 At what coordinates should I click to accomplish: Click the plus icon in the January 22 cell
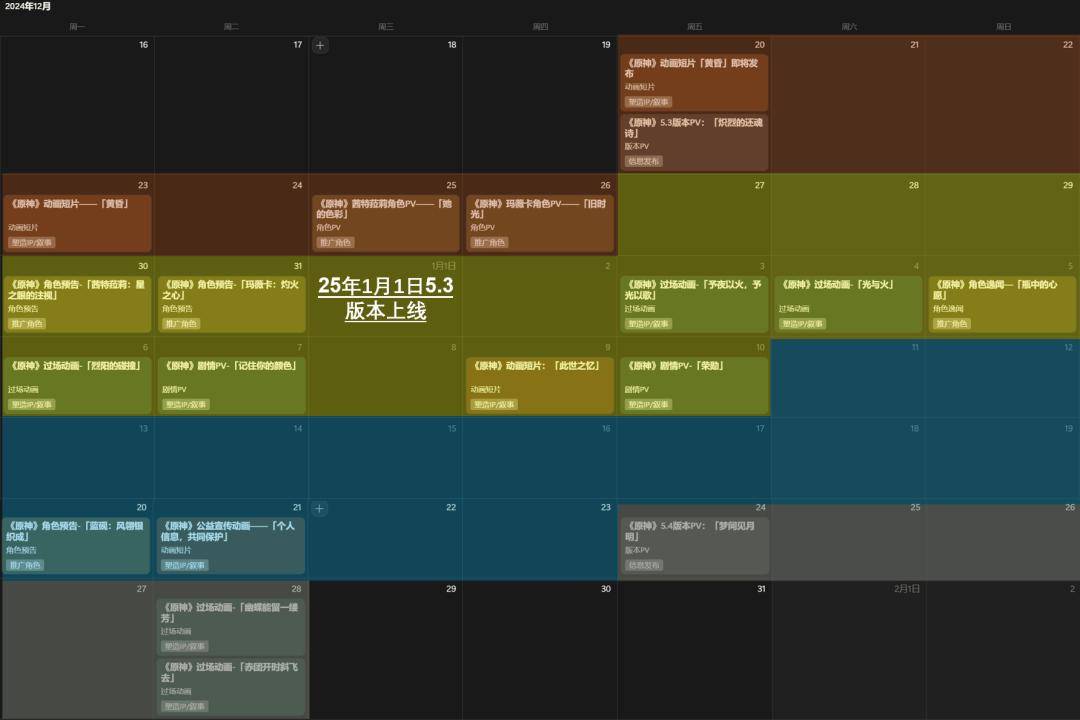click(x=320, y=508)
